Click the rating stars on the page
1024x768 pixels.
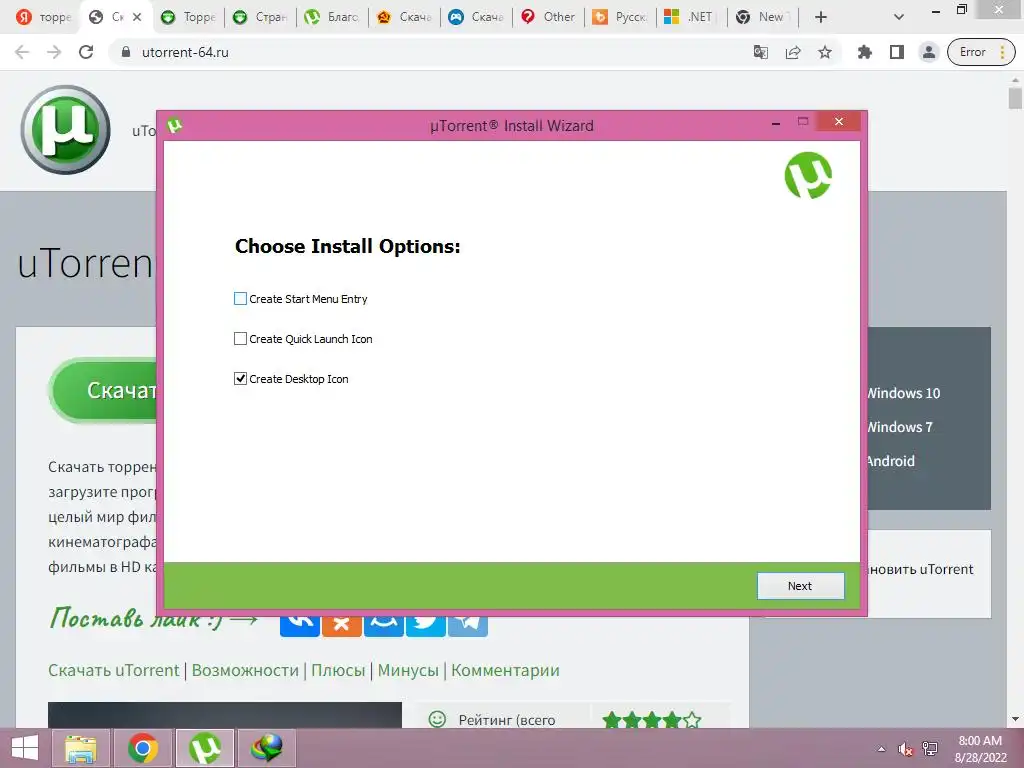pos(652,720)
